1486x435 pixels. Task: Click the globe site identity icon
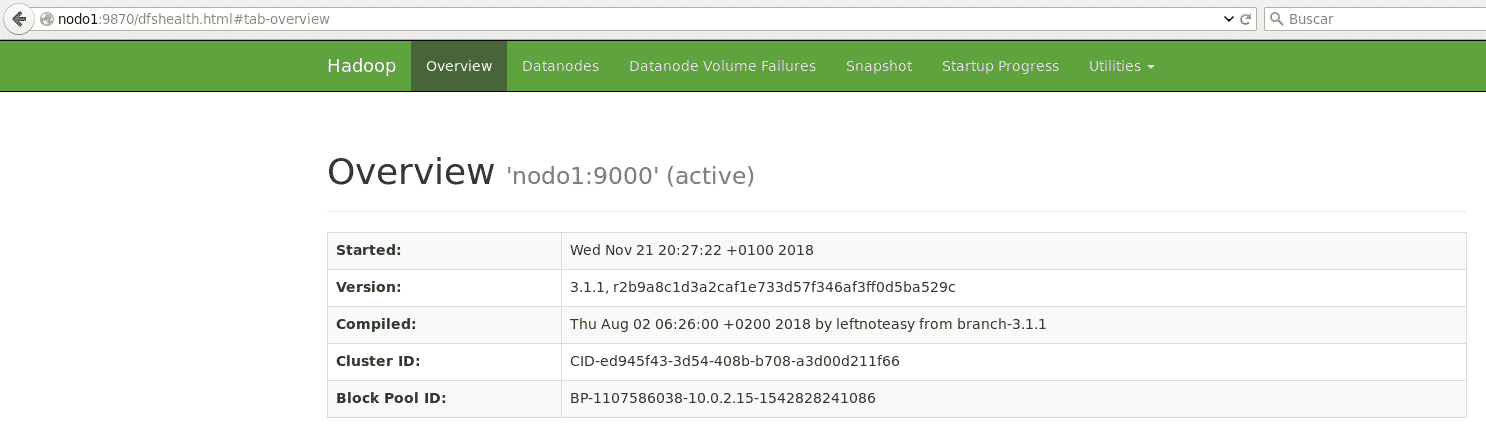pos(46,19)
